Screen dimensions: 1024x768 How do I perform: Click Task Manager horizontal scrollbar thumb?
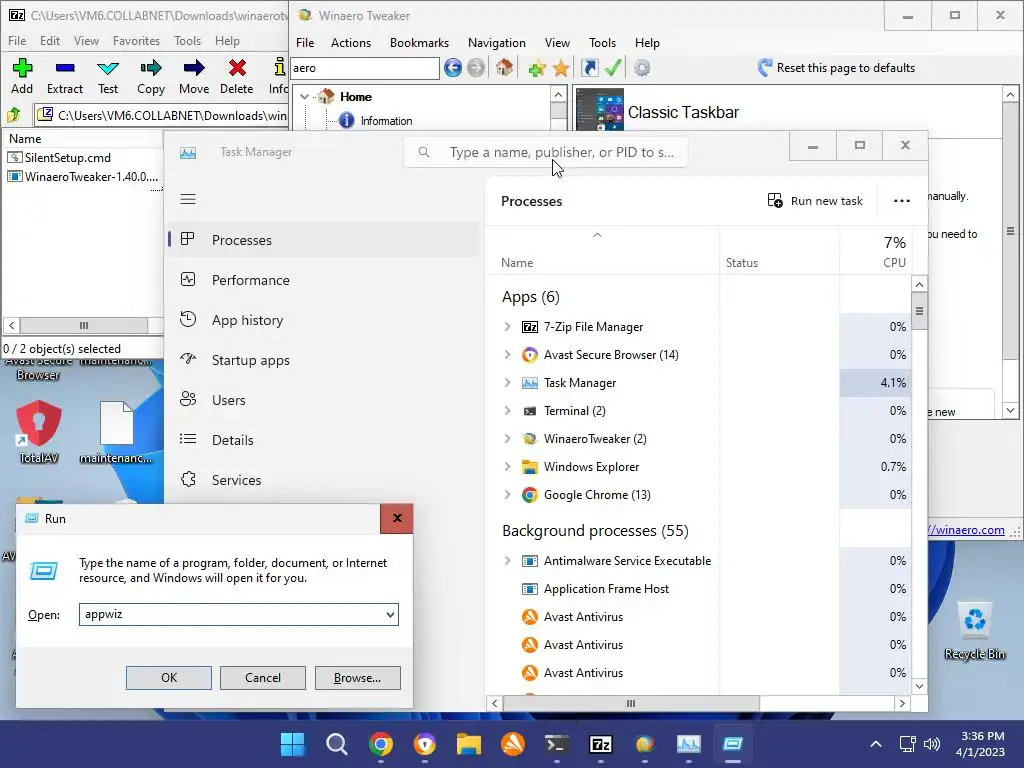click(x=631, y=703)
